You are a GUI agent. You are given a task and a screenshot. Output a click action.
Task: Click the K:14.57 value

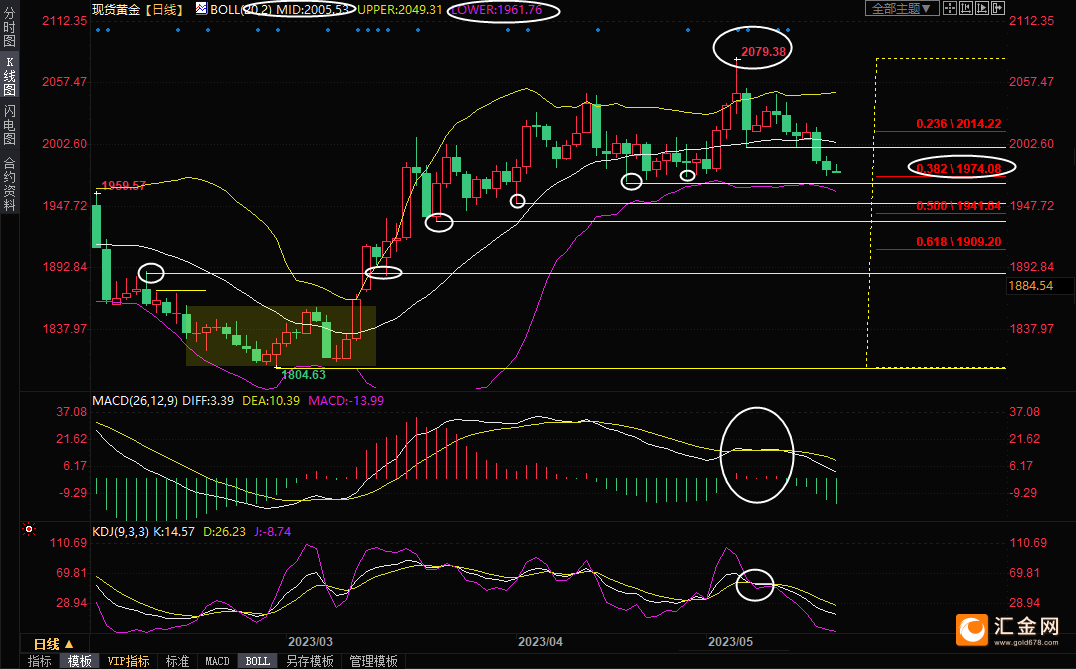click(x=174, y=531)
